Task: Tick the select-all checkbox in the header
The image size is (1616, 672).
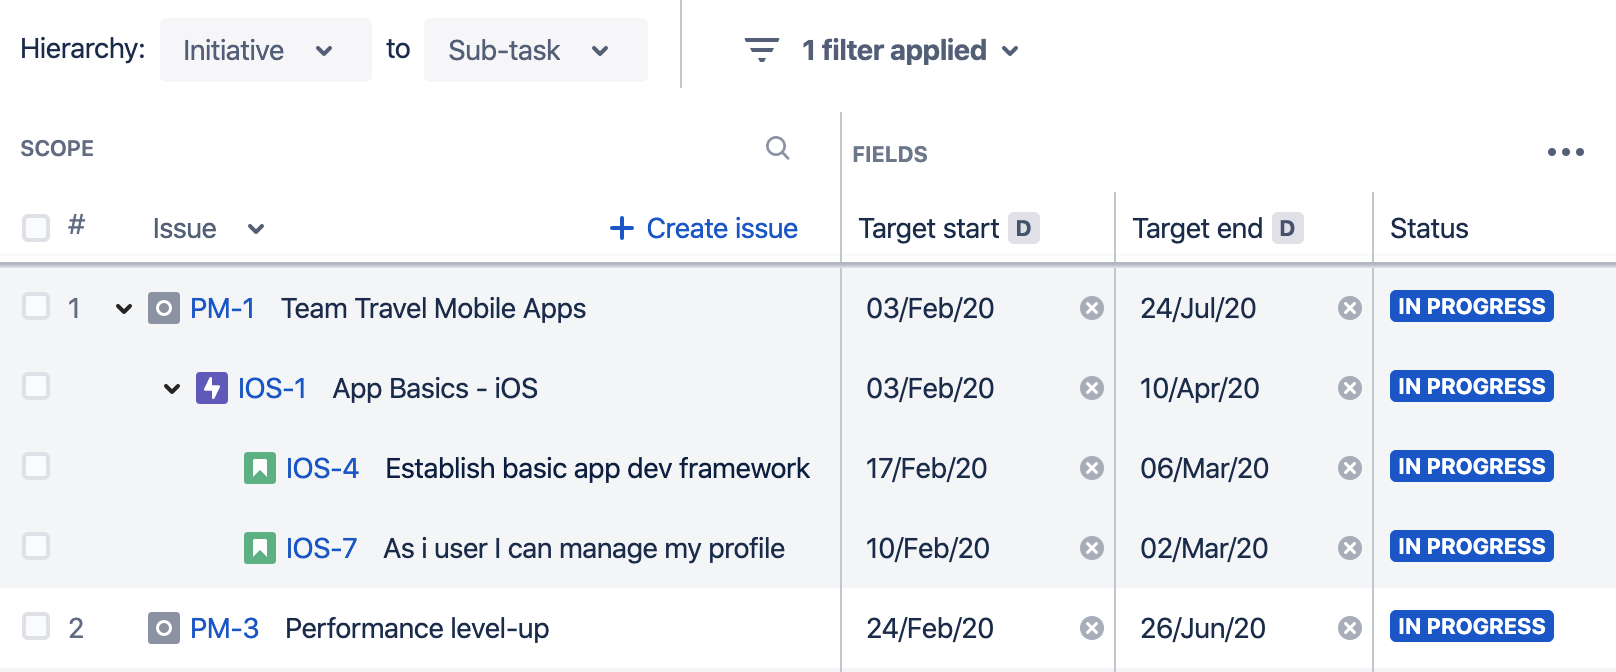Action: pos(36,228)
